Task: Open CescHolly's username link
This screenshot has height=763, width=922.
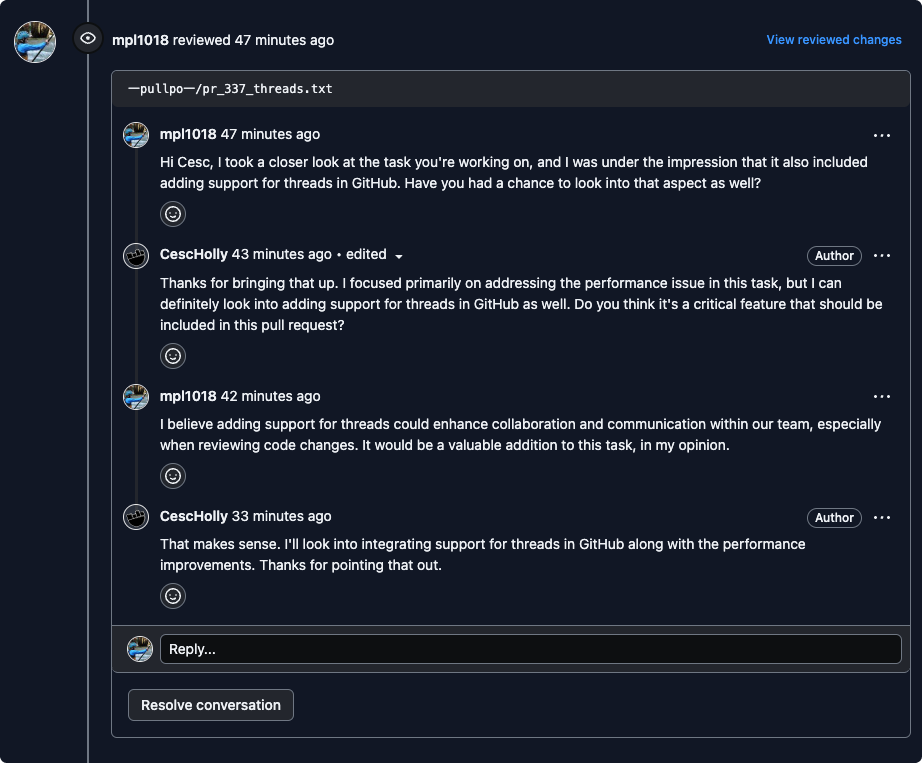Action: (x=194, y=255)
